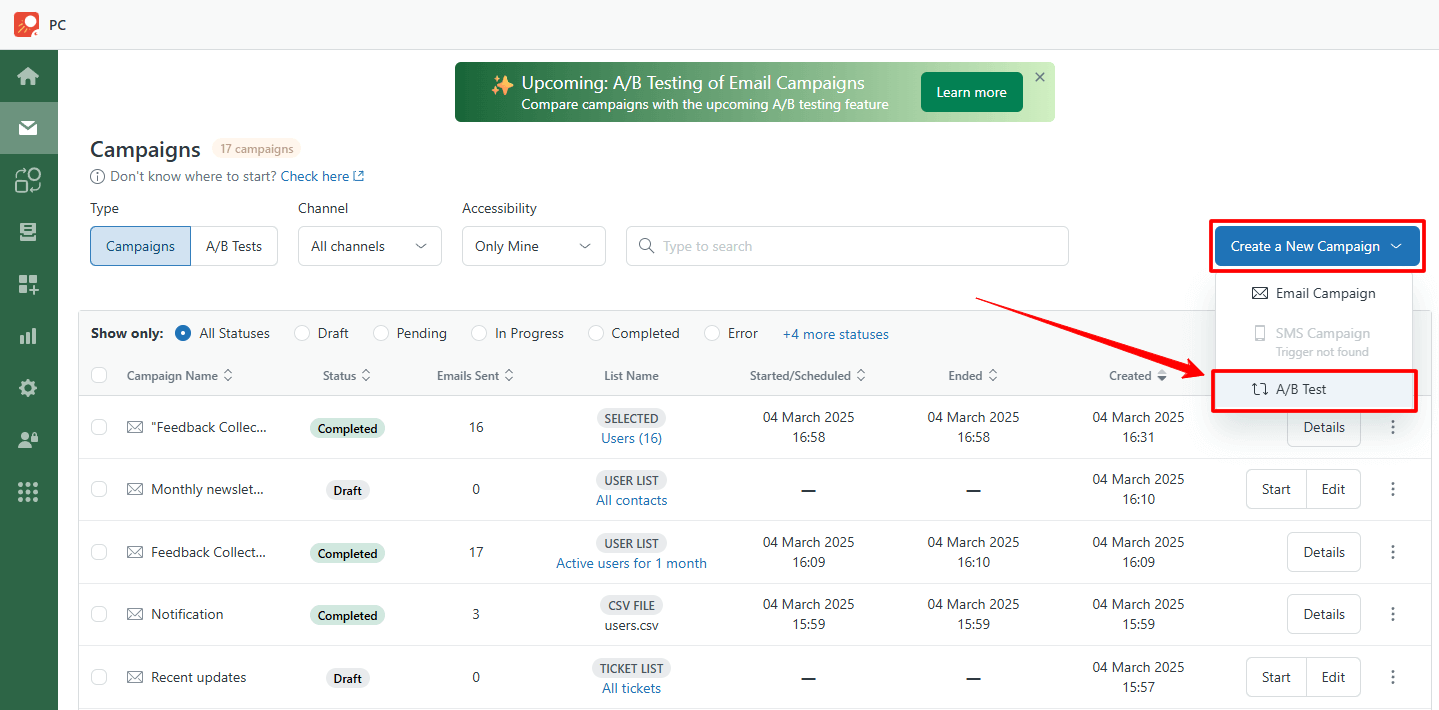Click the envelope icon of Recent updates campaign
The width and height of the screenshot is (1439, 710).
pos(135,677)
